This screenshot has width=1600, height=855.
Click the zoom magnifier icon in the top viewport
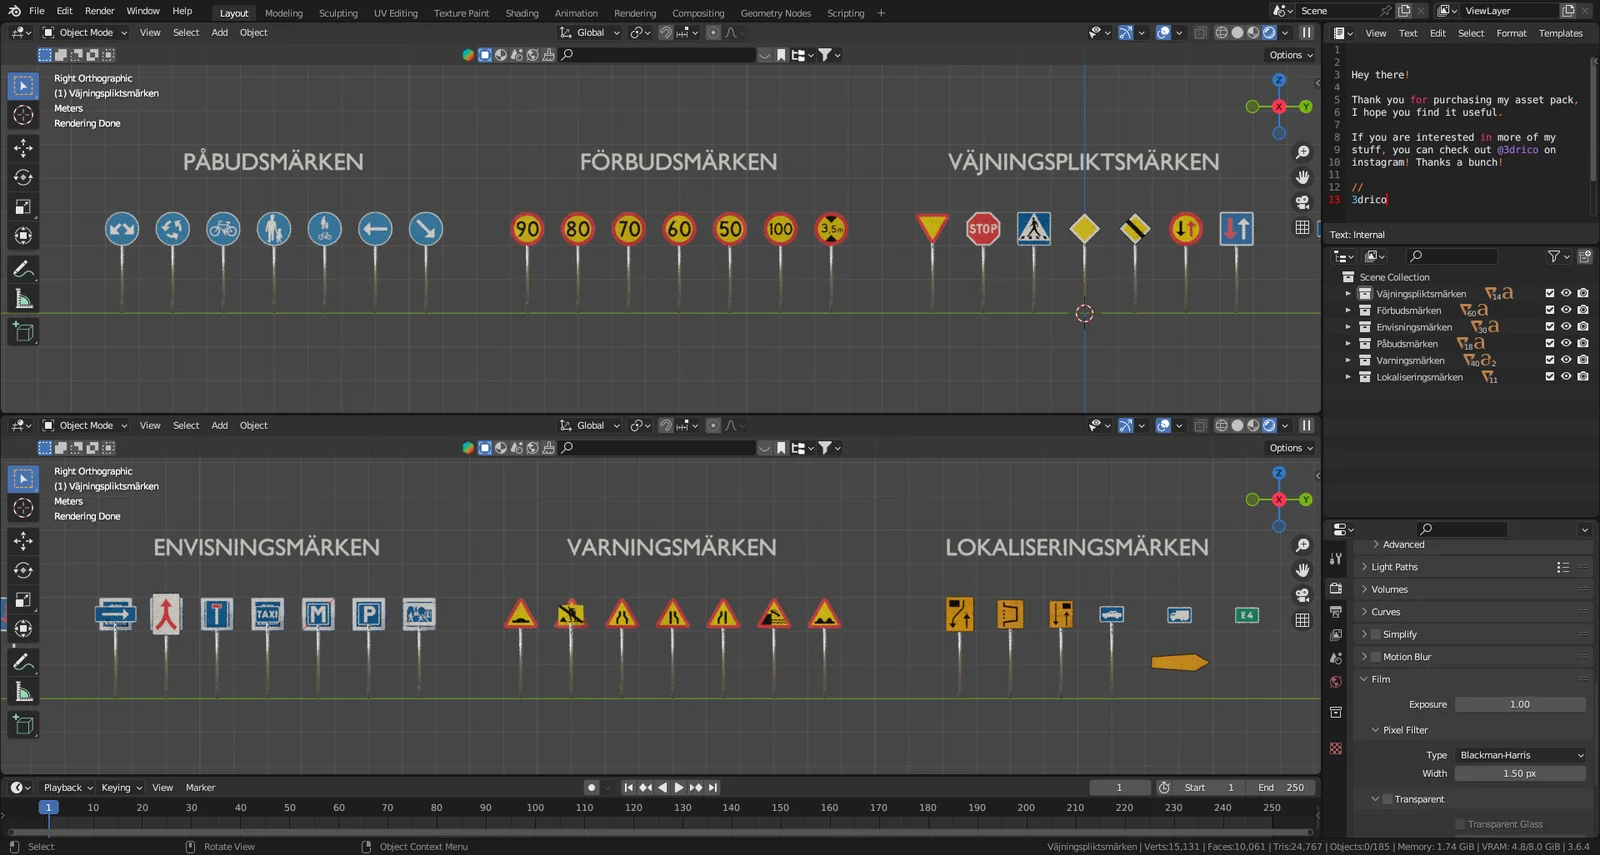pos(1302,152)
